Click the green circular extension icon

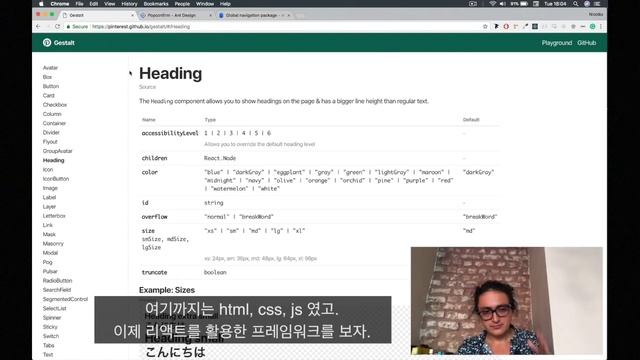click(x=592, y=27)
